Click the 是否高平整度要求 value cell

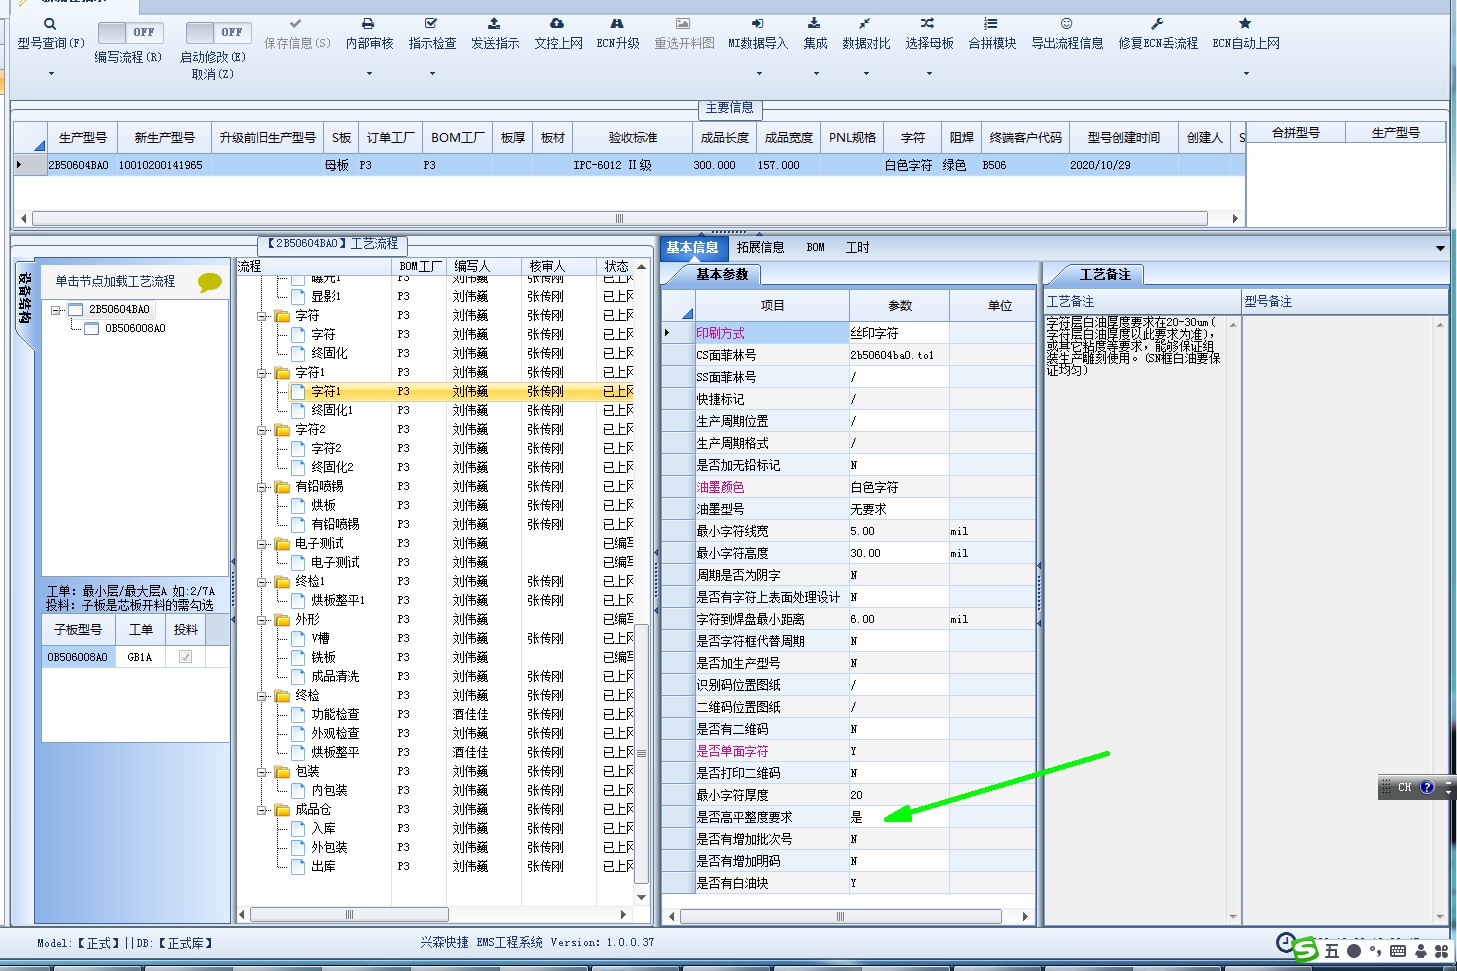[x=899, y=817]
